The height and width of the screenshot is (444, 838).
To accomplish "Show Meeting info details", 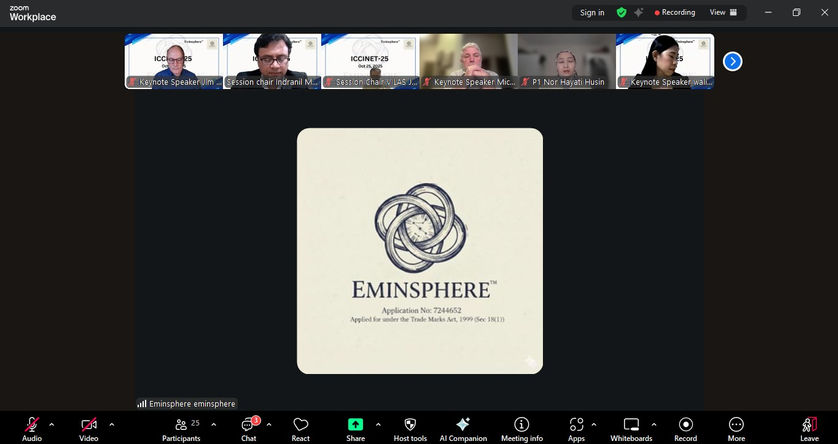I will (x=522, y=429).
